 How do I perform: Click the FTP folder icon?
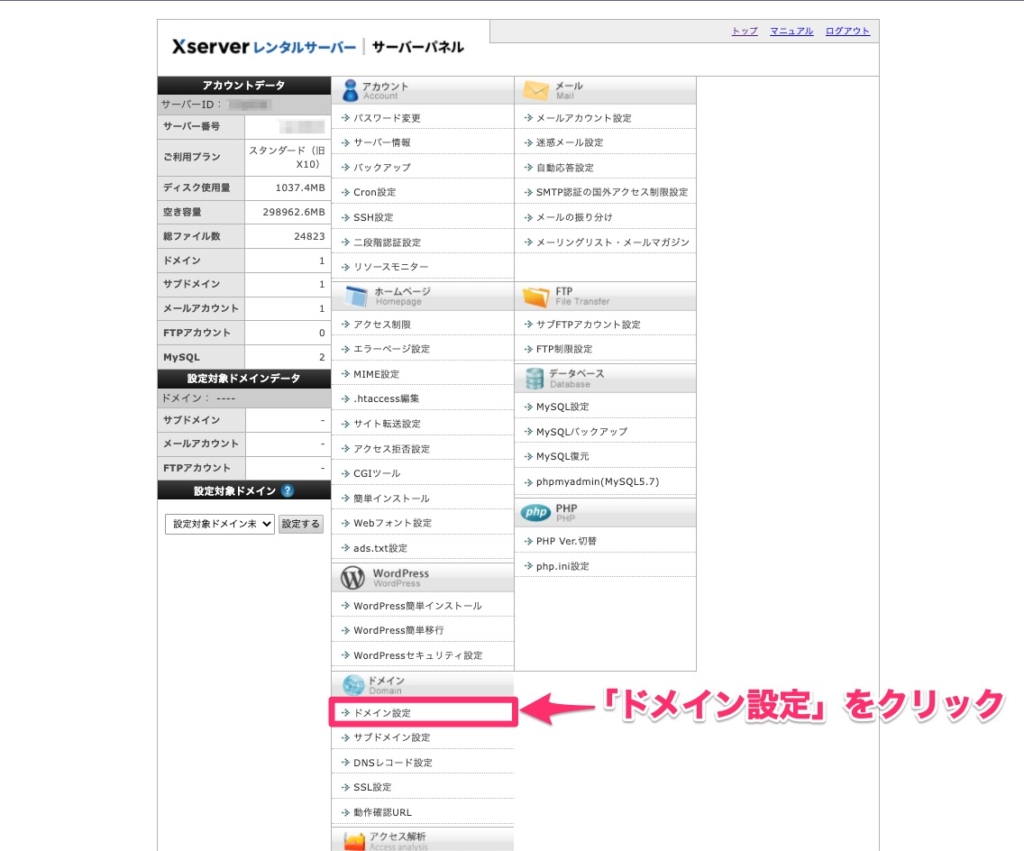[x=536, y=296]
